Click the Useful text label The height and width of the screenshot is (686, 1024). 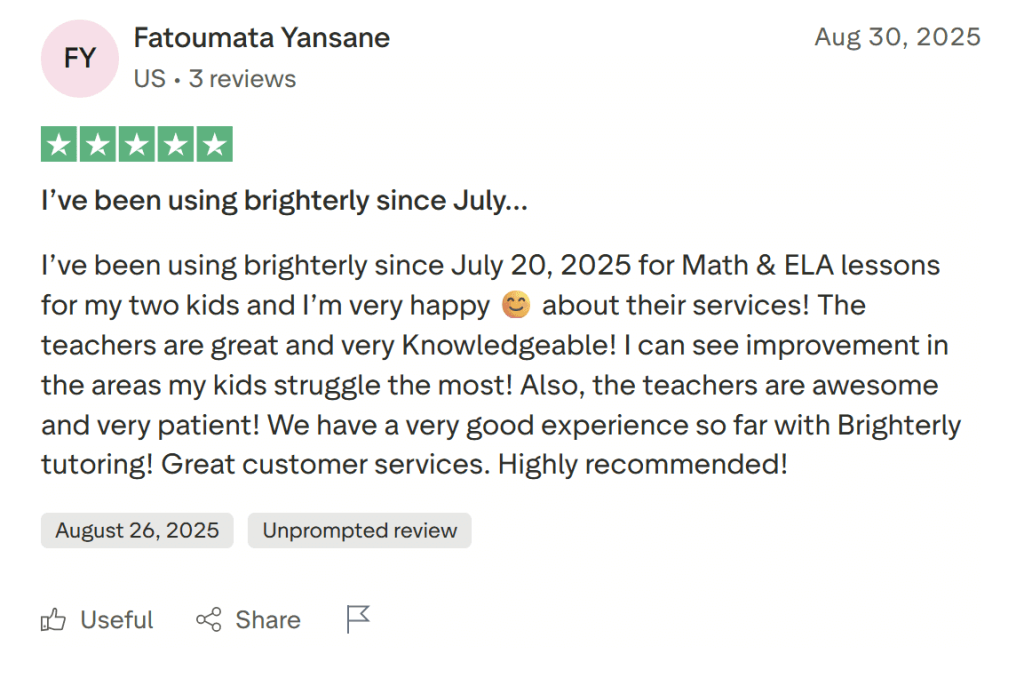tap(117, 620)
